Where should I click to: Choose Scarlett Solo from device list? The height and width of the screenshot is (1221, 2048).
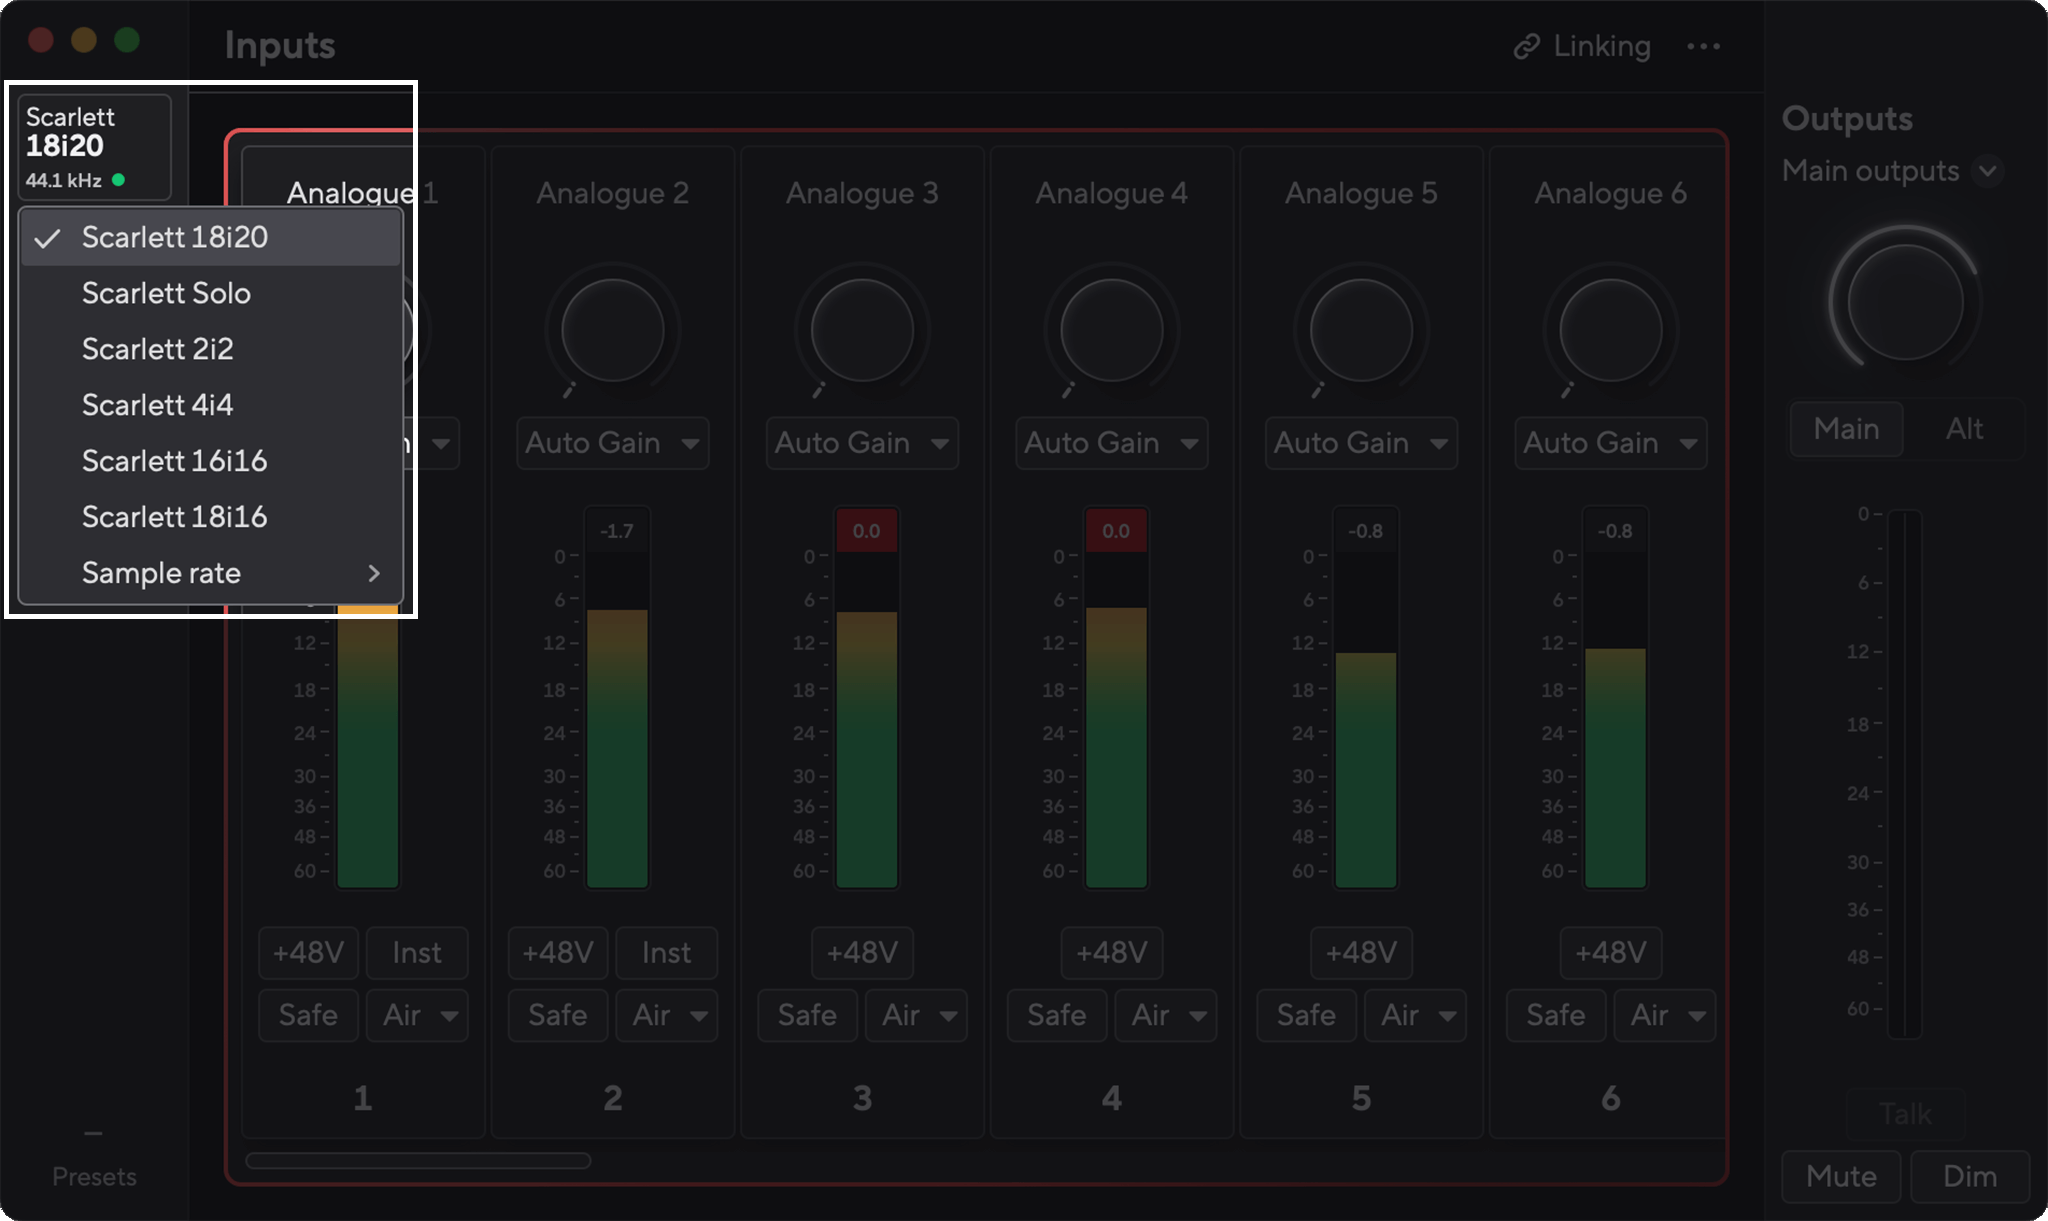tap(210, 293)
